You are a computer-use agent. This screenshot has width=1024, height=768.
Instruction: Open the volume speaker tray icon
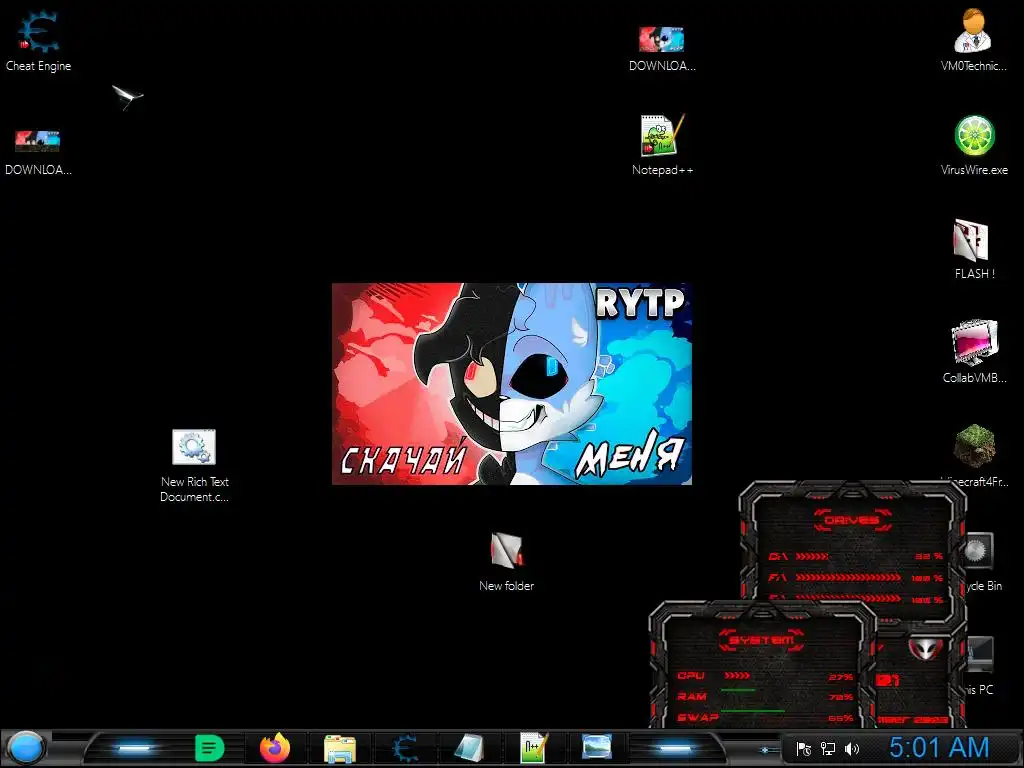coord(852,749)
